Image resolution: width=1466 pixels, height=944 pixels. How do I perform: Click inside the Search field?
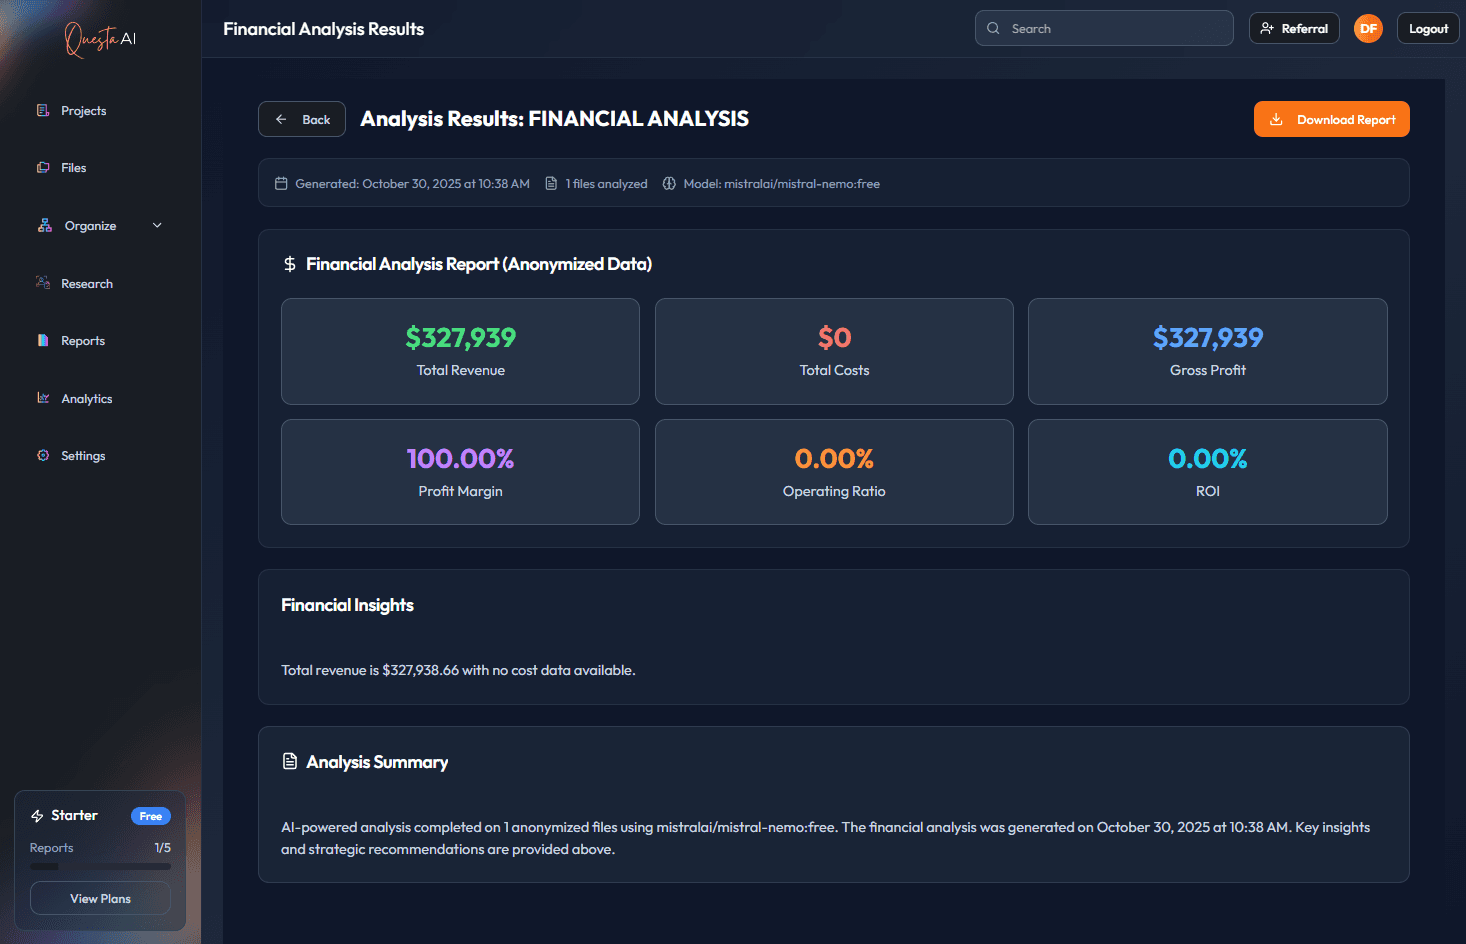click(1103, 28)
